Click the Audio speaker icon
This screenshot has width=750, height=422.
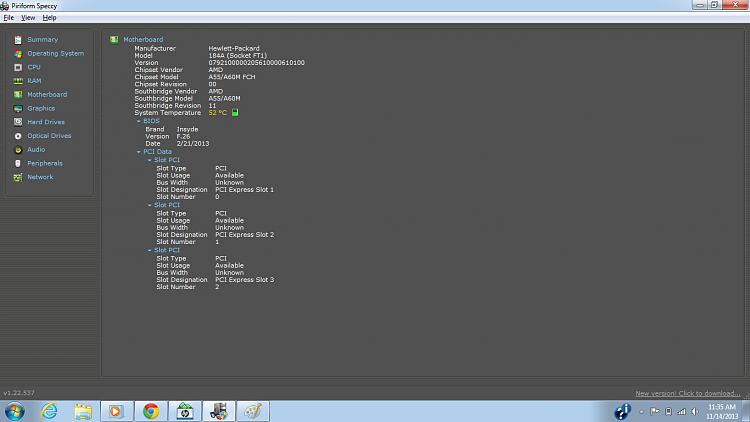coord(18,150)
